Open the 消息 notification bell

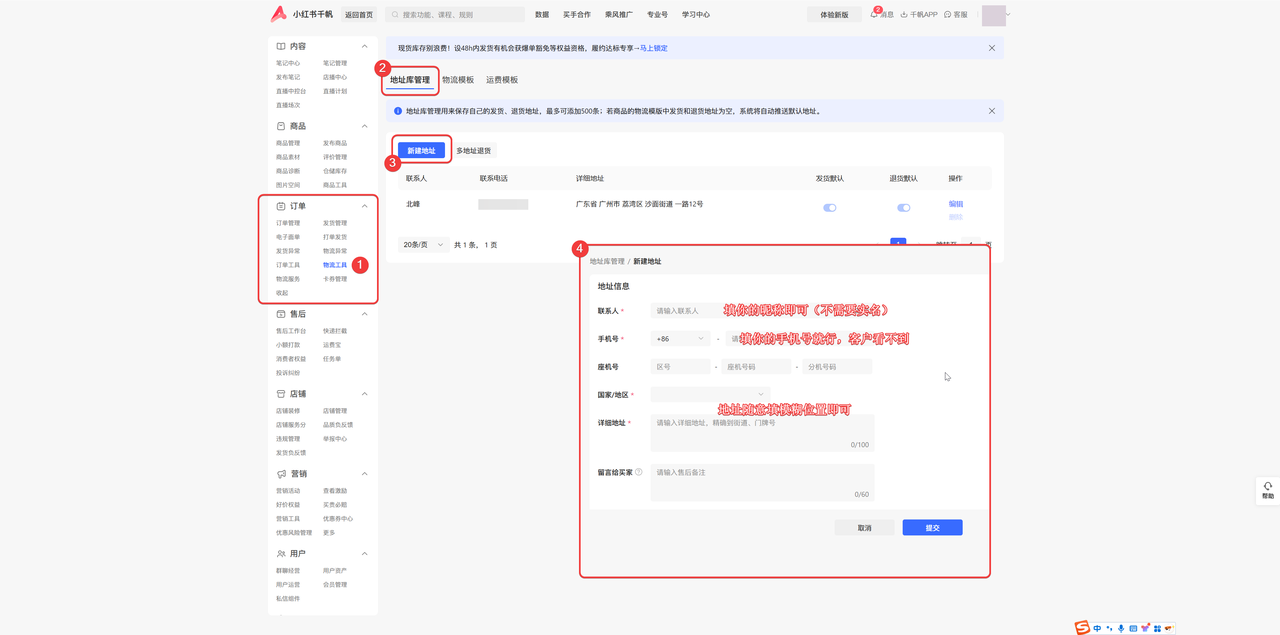click(874, 15)
